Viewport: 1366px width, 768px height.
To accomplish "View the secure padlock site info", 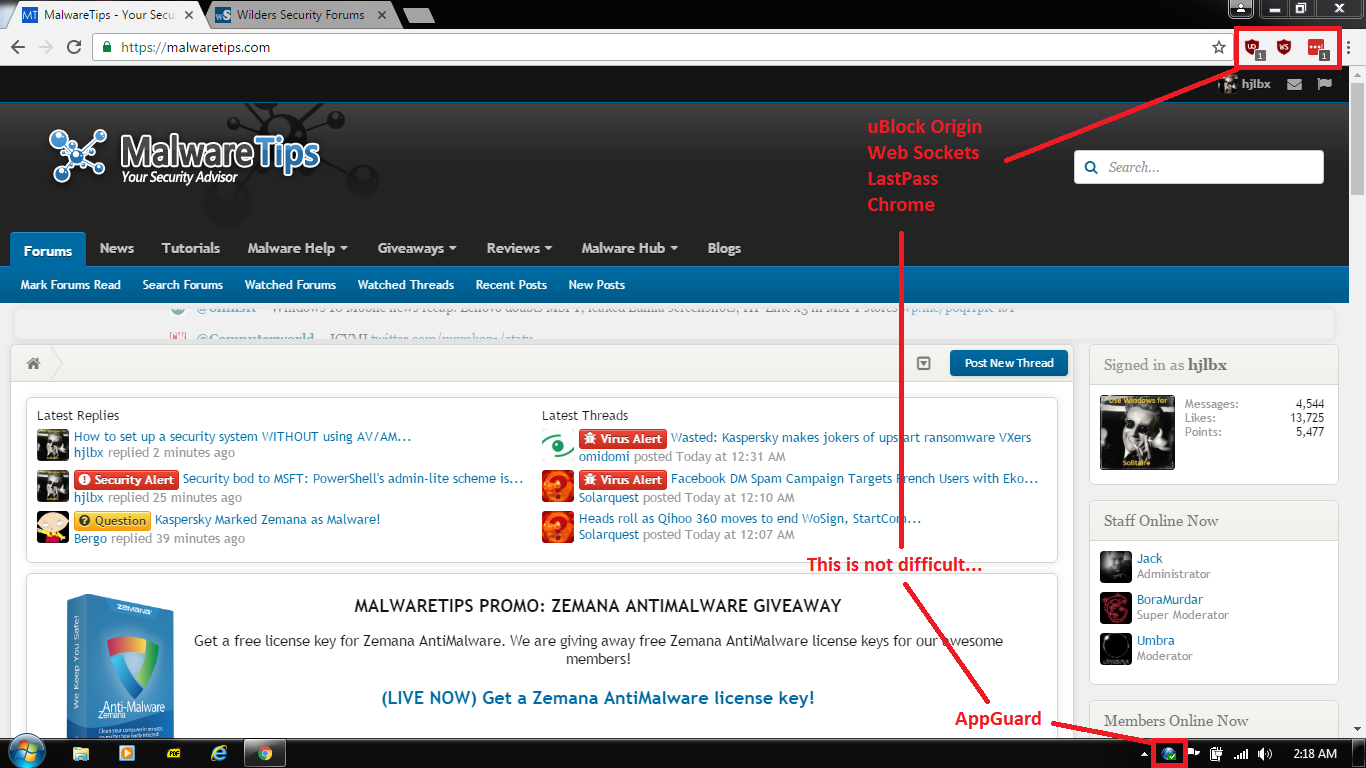I will pyautogui.click(x=106, y=47).
